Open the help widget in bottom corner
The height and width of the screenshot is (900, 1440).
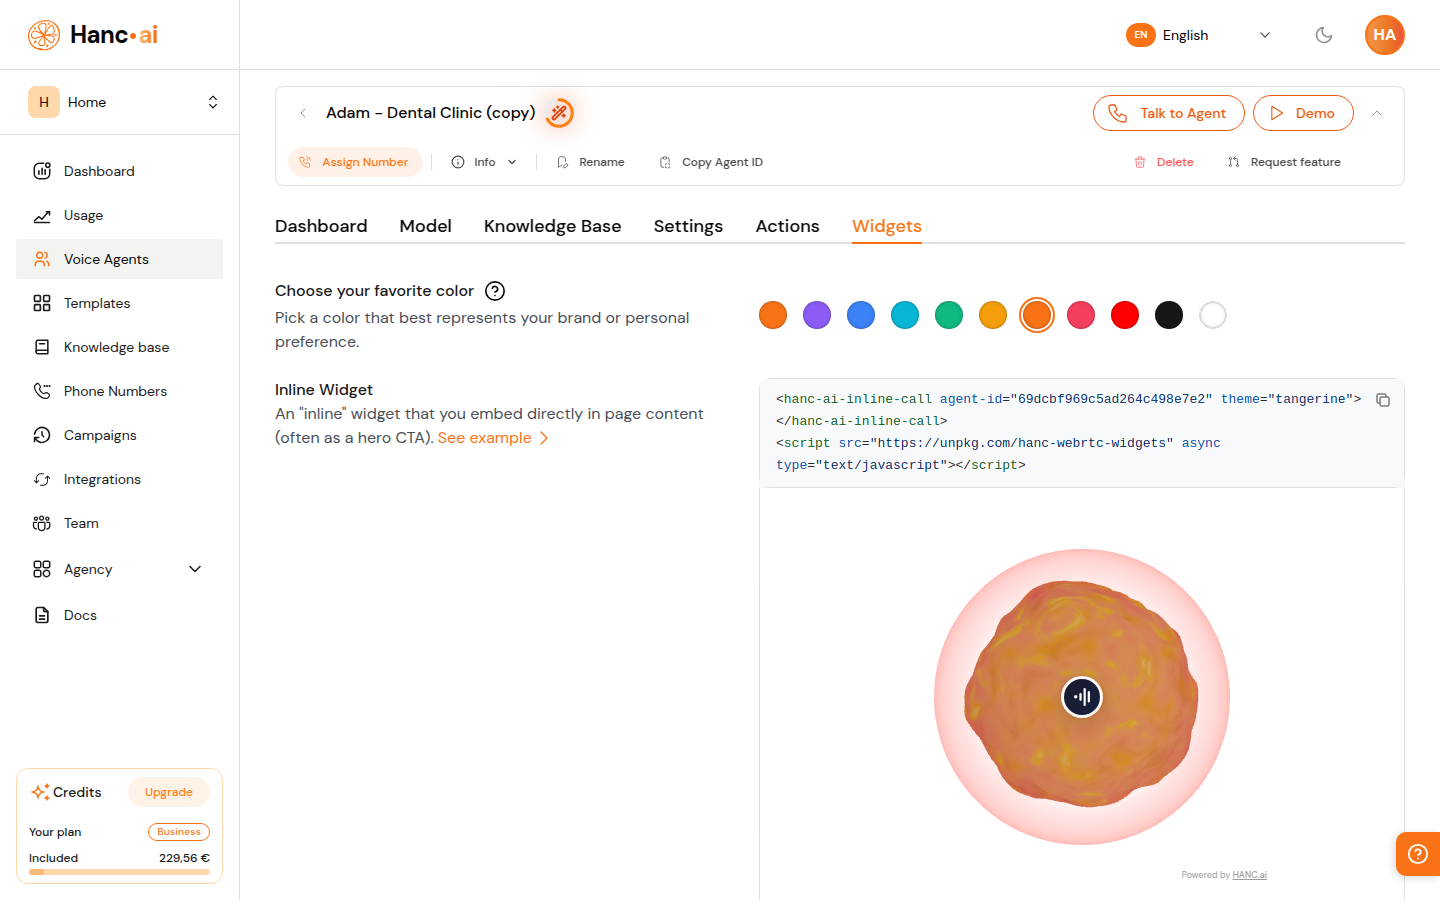pyautogui.click(x=1417, y=853)
